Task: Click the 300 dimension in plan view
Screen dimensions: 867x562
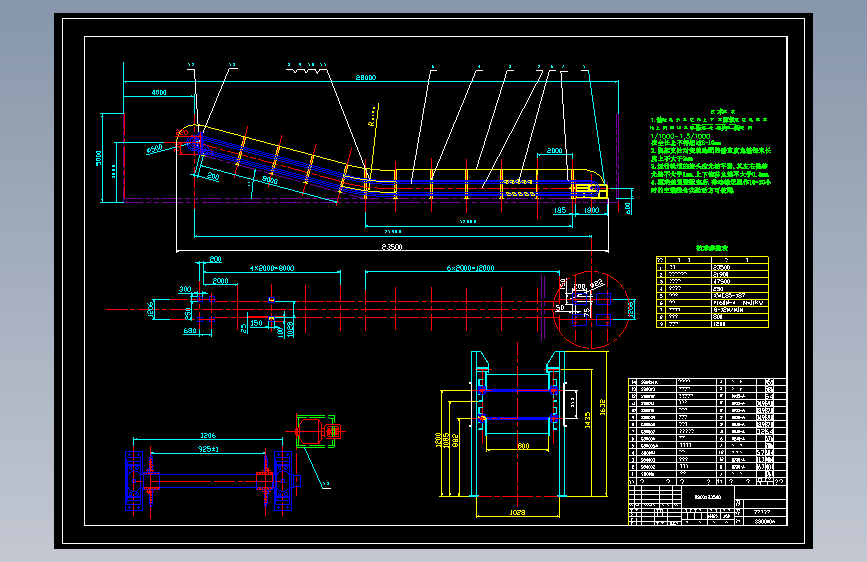Action: pyautogui.click(x=185, y=289)
